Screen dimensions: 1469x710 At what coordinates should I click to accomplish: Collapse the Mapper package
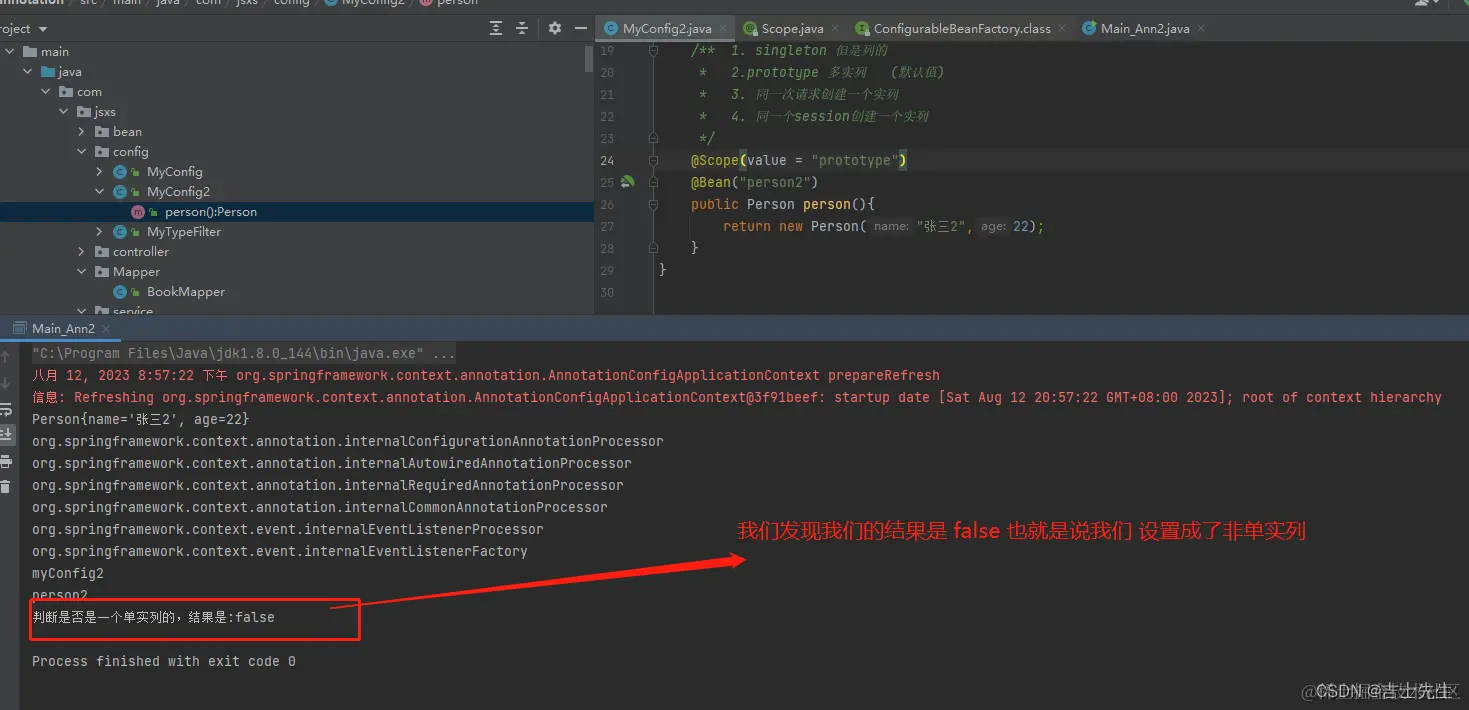click(82, 272)
